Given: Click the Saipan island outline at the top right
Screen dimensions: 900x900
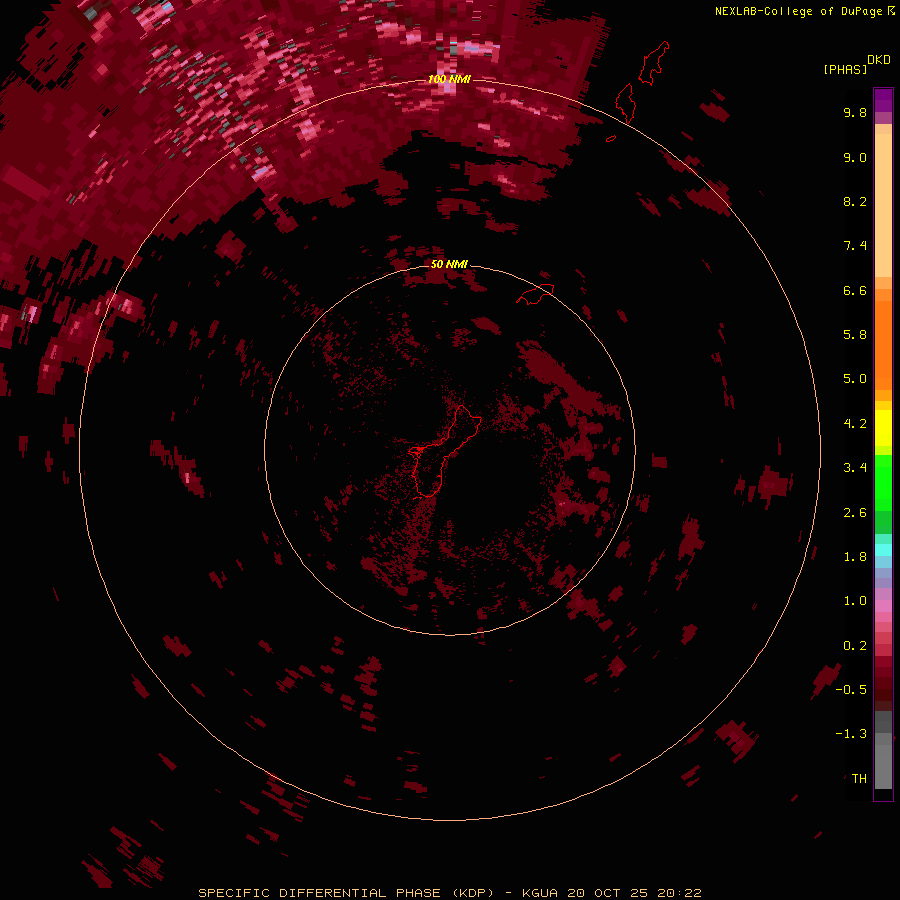Looking at the screenshot, I should pos(654,63).
